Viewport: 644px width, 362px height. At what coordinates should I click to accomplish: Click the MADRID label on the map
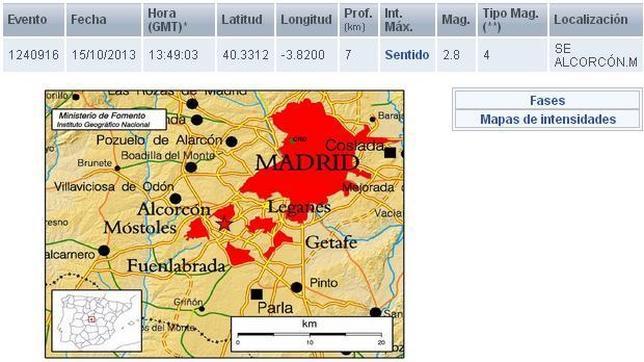(307, 163)
